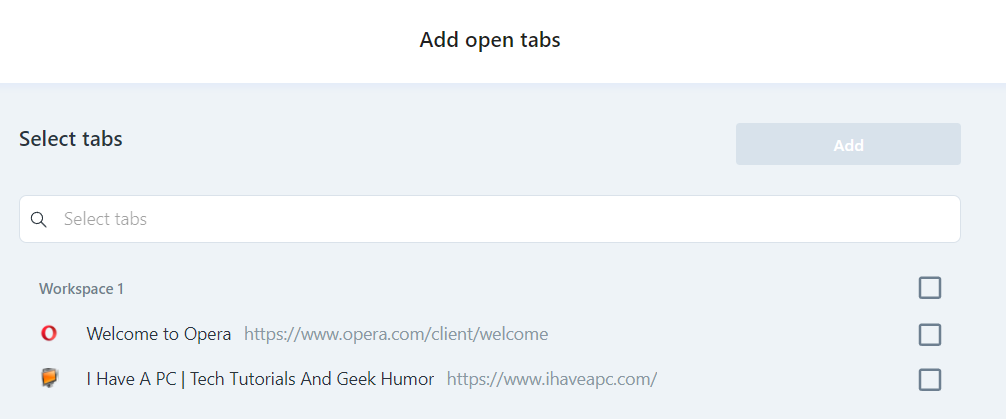The image size is (1006, 419).
Task: Click the bold Select tabs heading
Action: [x=71, y=139]
